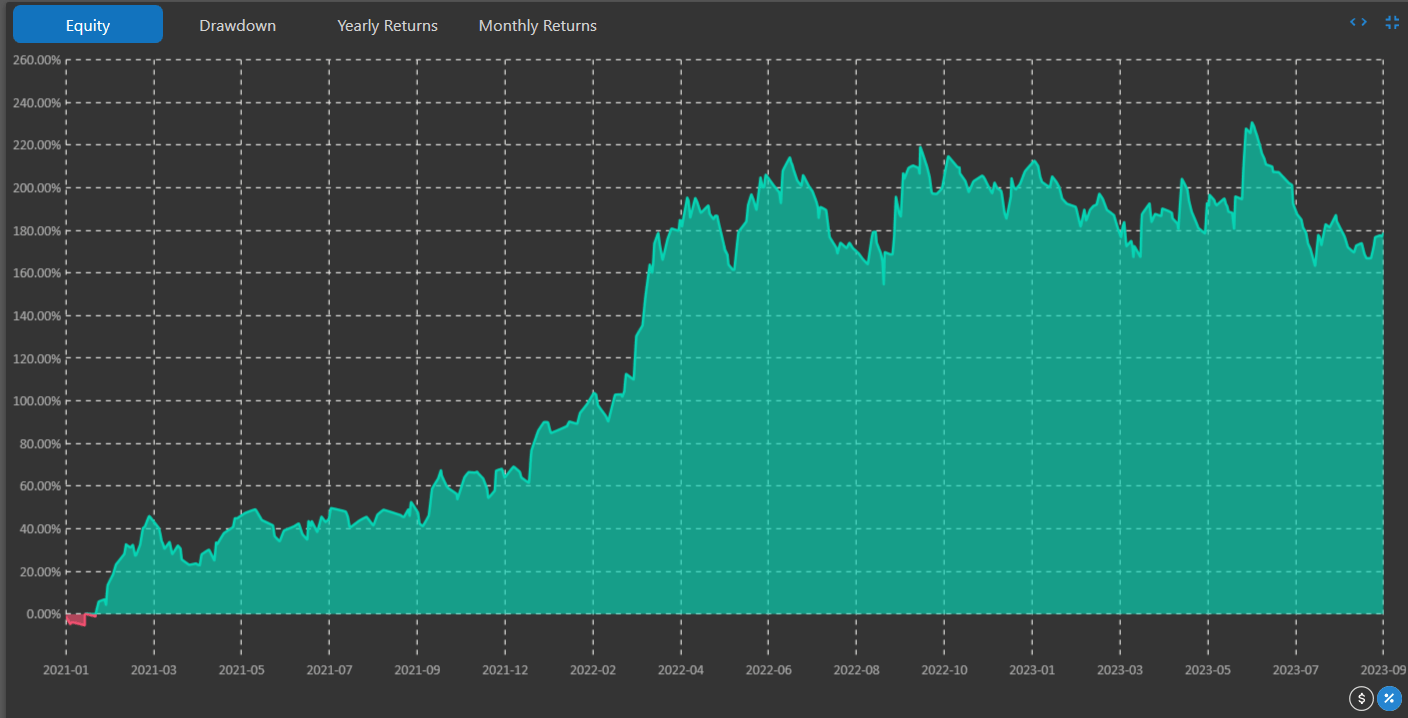This screenshot has height=718, width=1408.
Task: Select the 2023-05 x-axis date
Action: [1209, 669]
